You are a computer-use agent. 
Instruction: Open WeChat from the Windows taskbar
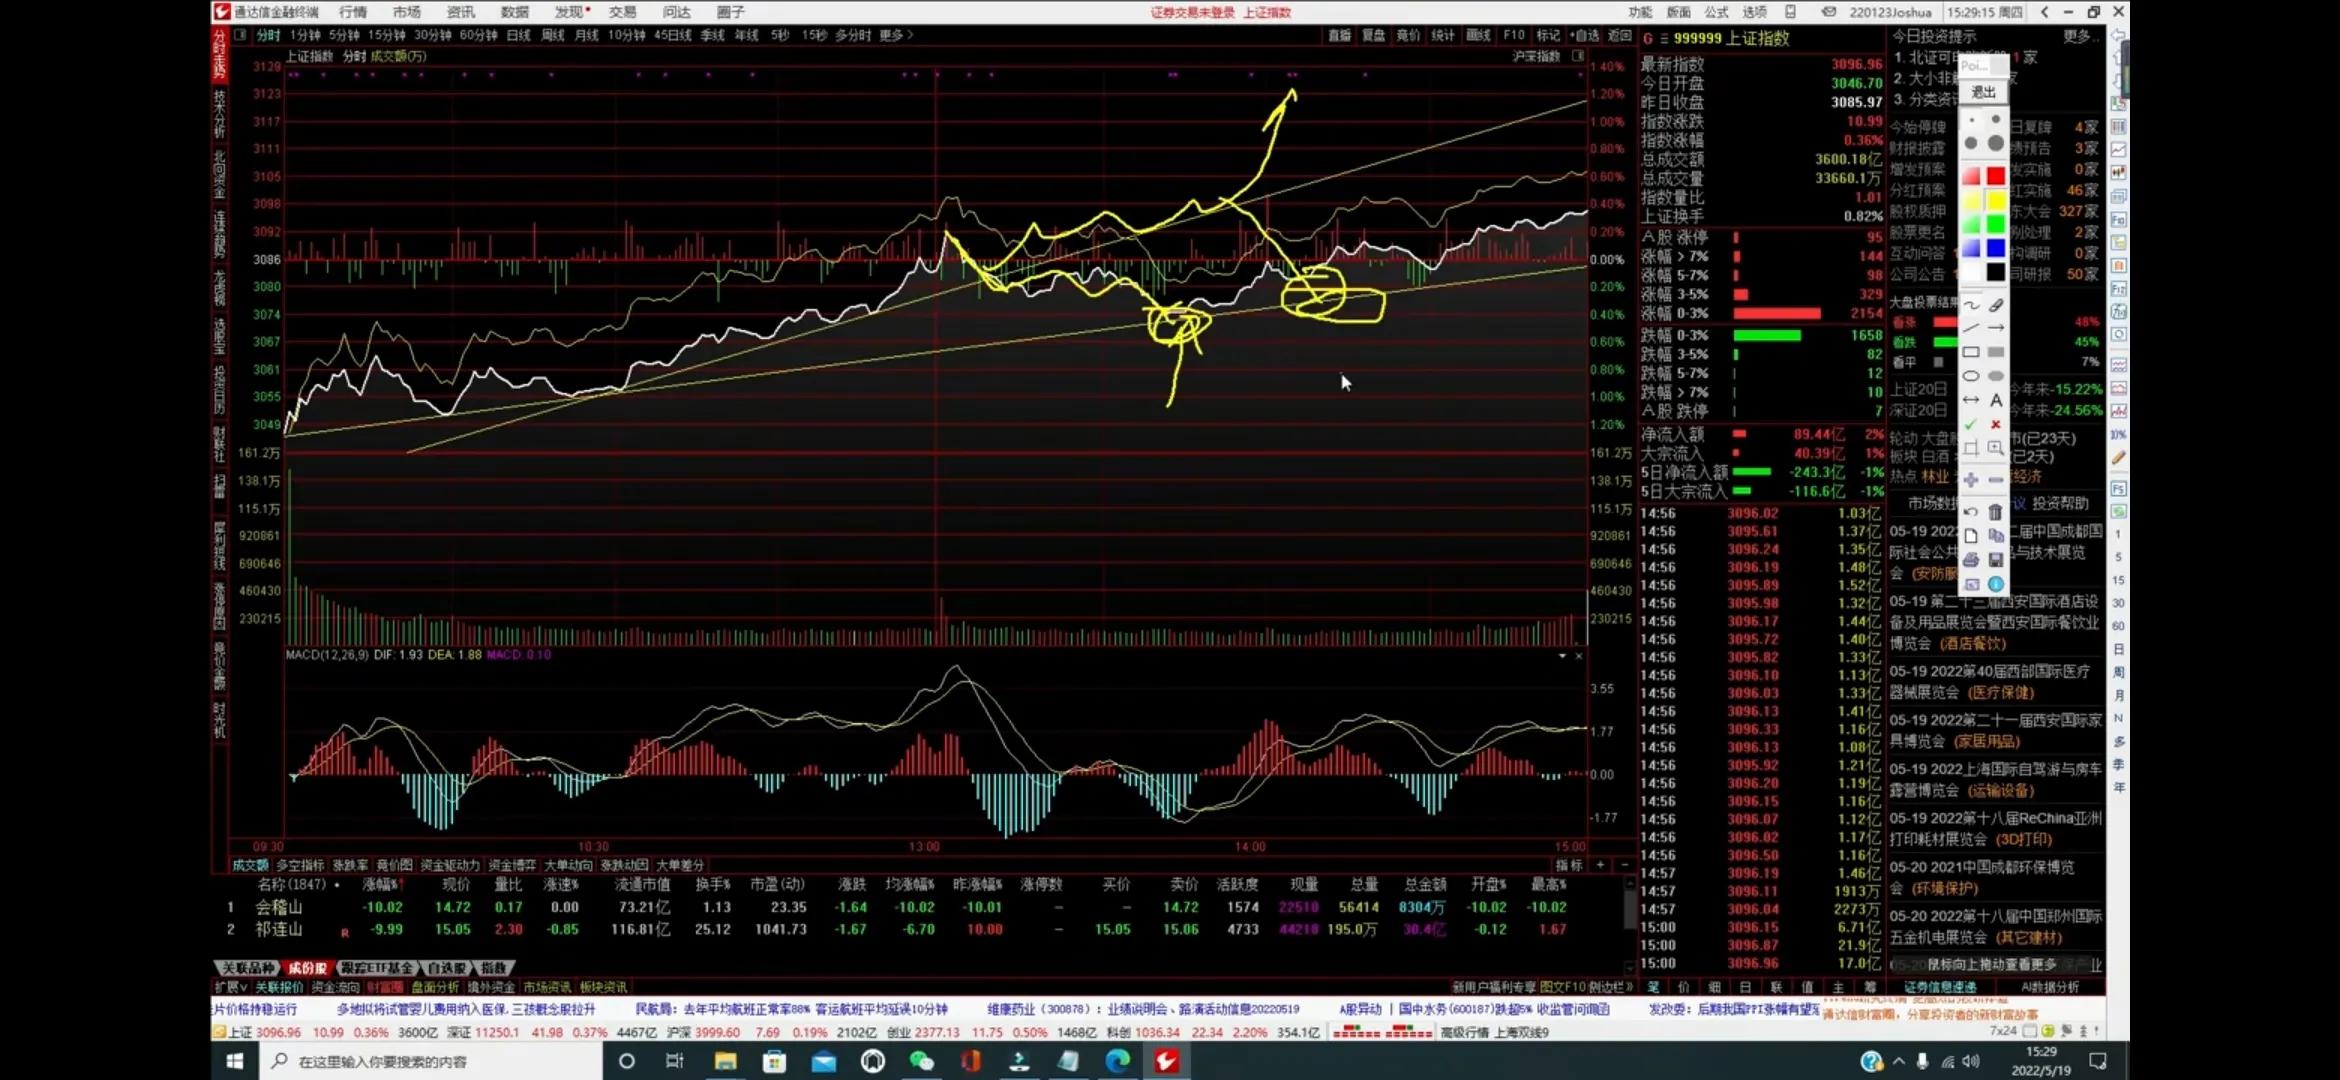click(x=920, y=1061)
